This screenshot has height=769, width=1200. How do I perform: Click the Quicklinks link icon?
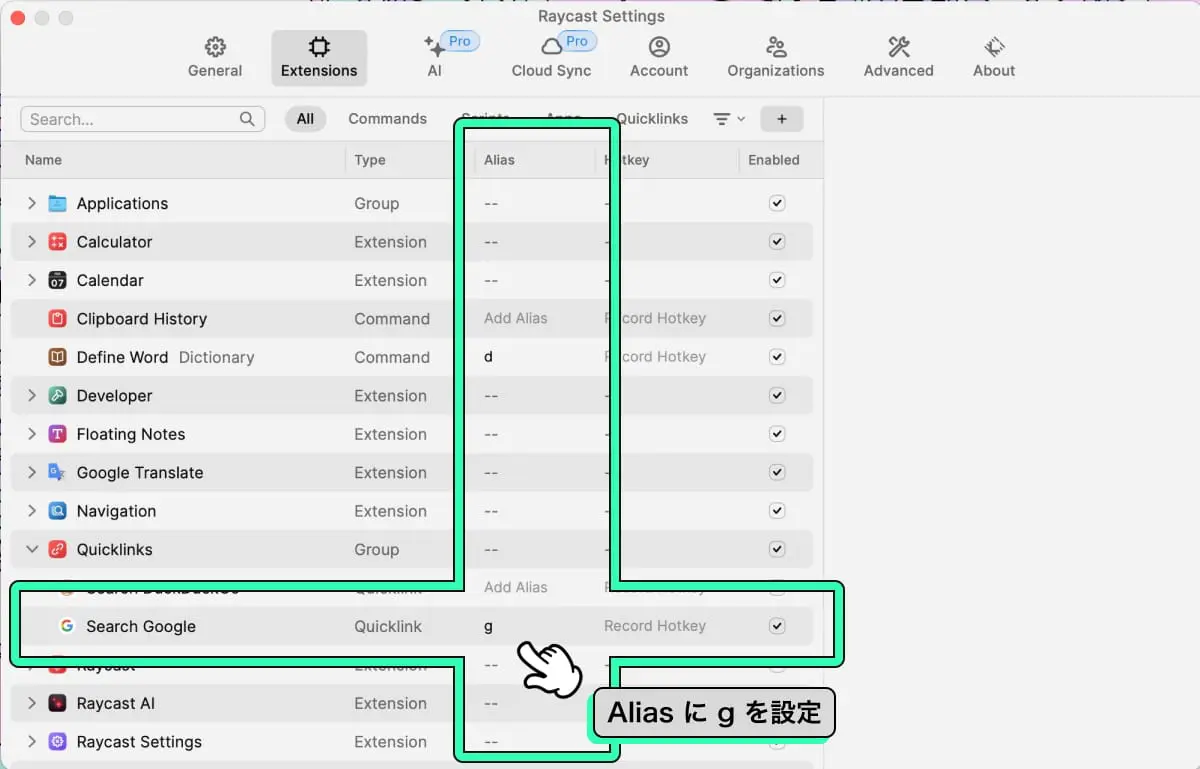click(58, 549)
